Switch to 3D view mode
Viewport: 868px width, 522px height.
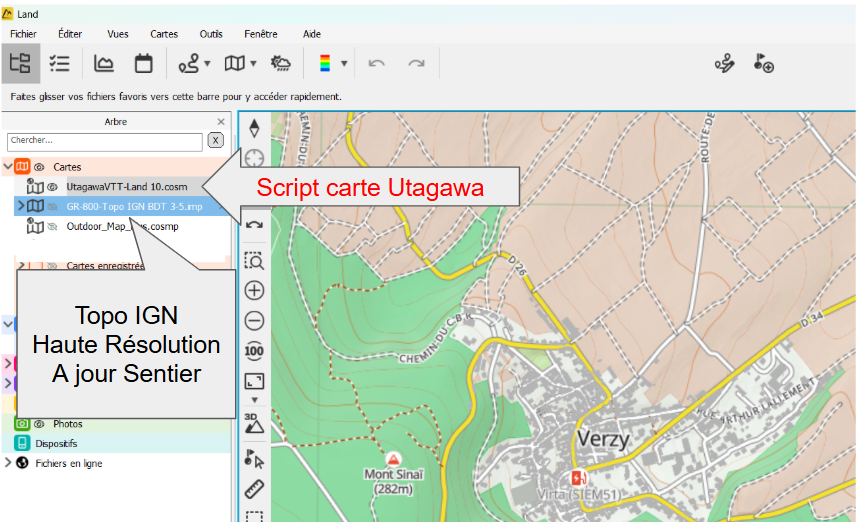point(254,422)
